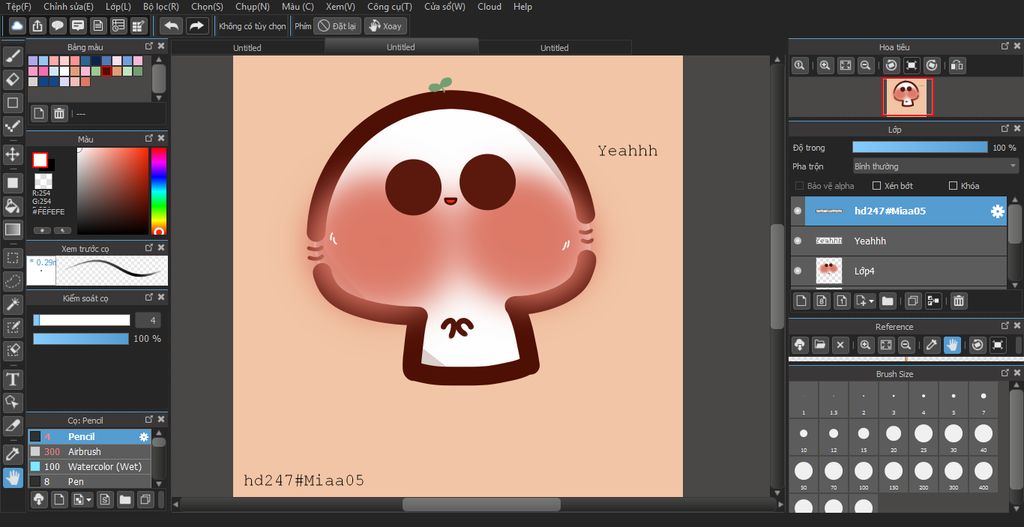Open add-brush dropdown in brush panel
The image size is (1024, 527).
click(89, 500)
